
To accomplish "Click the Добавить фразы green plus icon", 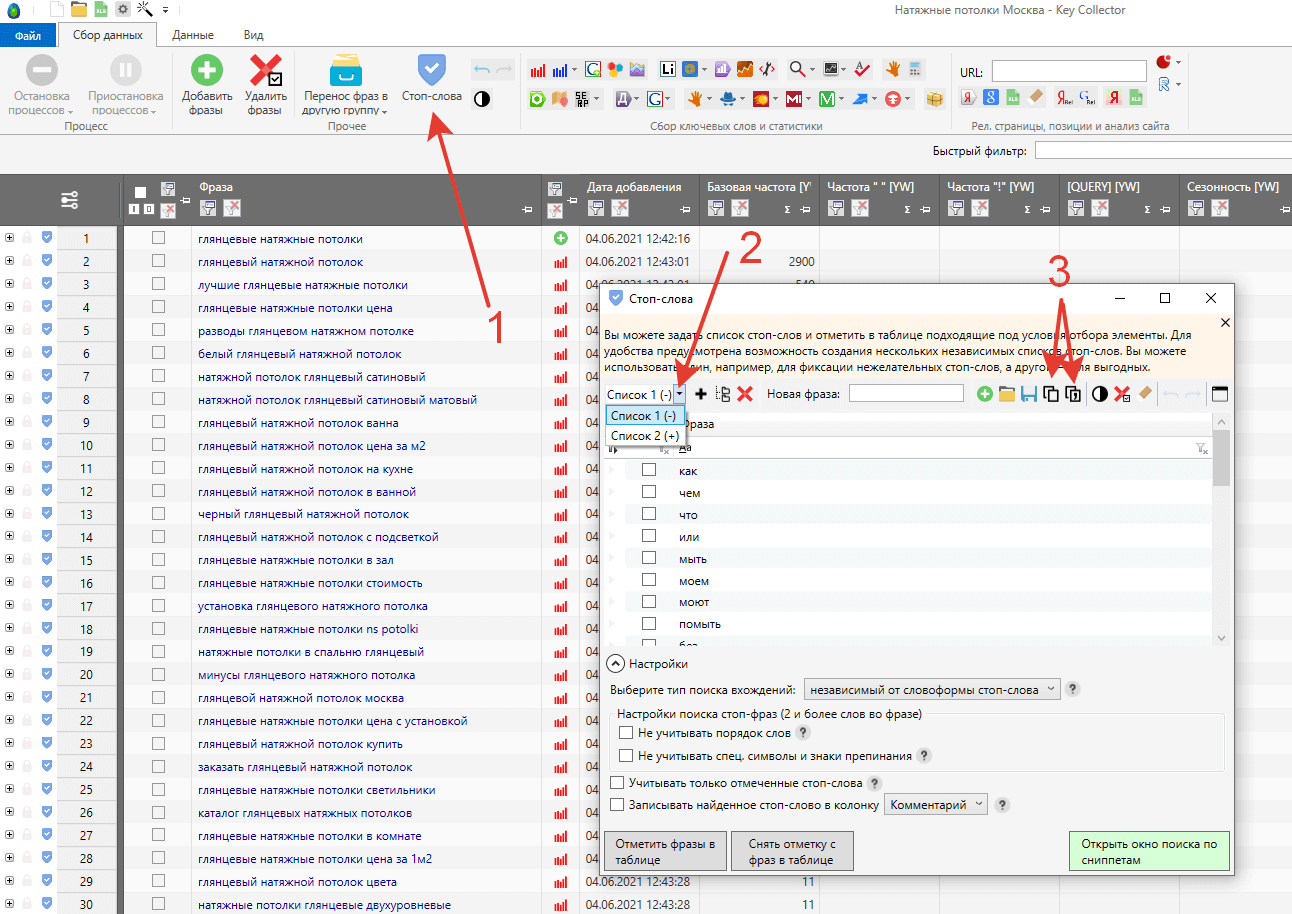I will click(x=207, y=71).
